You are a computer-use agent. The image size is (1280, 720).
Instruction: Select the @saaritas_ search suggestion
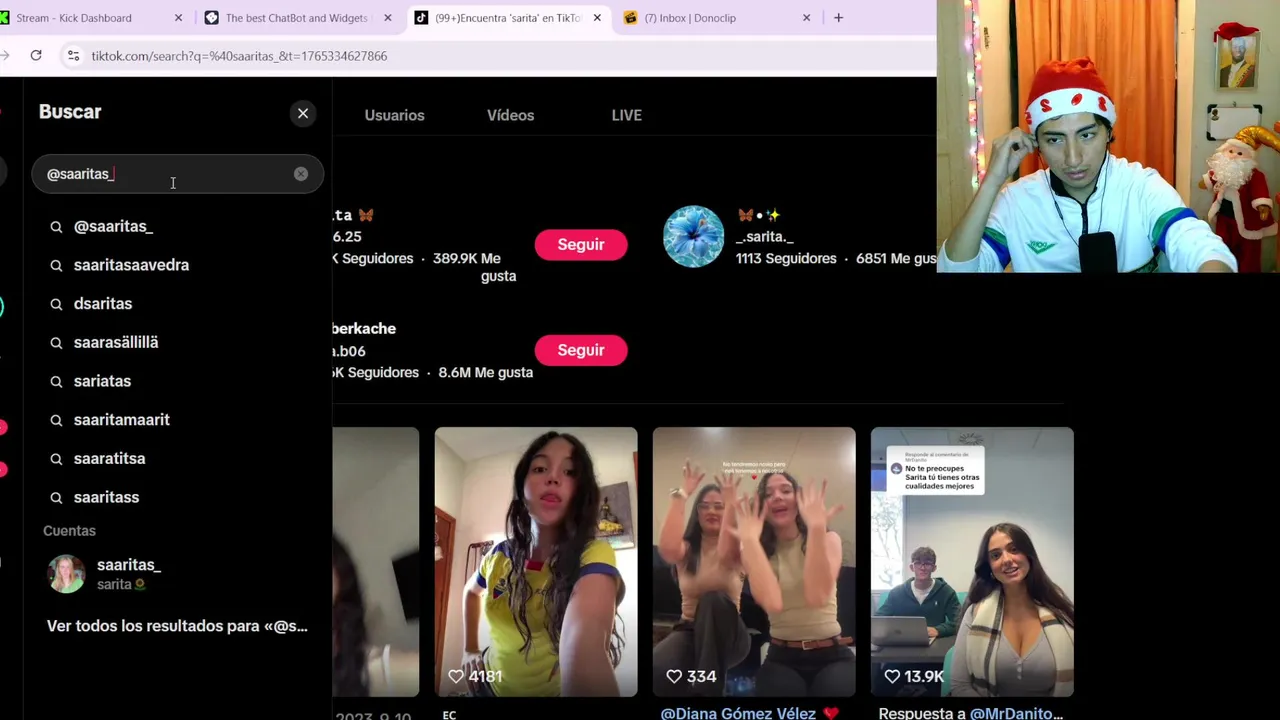[x=113, y=227]
